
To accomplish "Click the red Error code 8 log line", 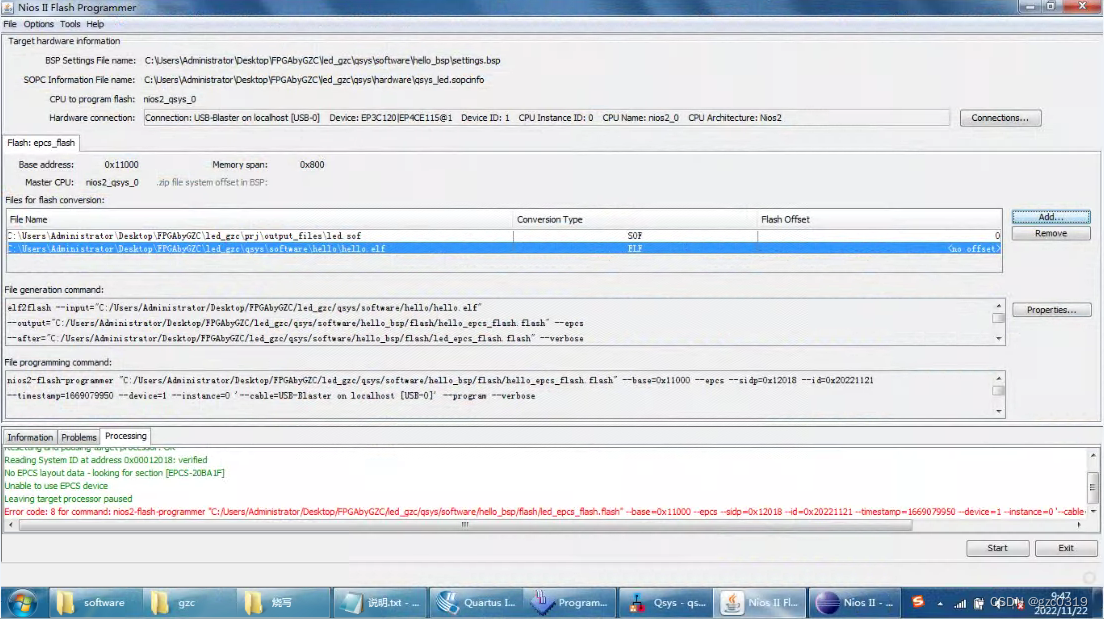I will [545, 512].
